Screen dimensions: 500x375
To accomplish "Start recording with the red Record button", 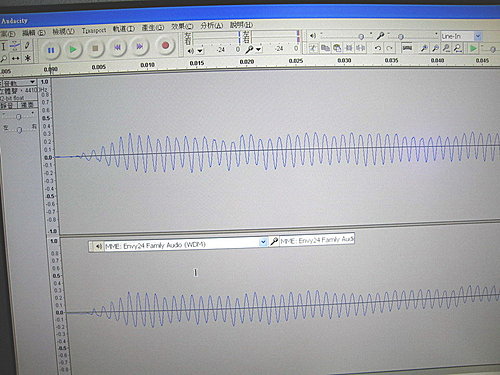I will pyautogui.click(x=165, y=45).
